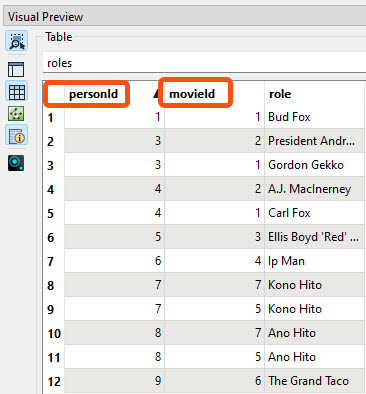Select the layout panel view icon

(x=16, y=70)
